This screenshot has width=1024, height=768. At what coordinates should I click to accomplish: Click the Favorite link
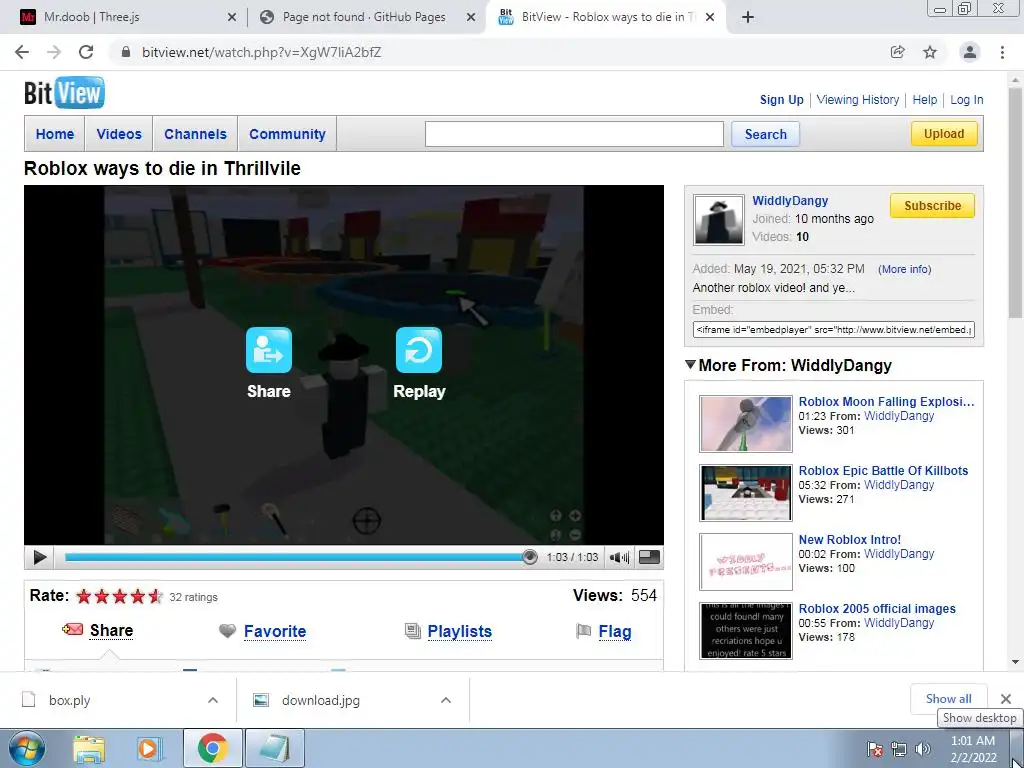tap(275, 631)
